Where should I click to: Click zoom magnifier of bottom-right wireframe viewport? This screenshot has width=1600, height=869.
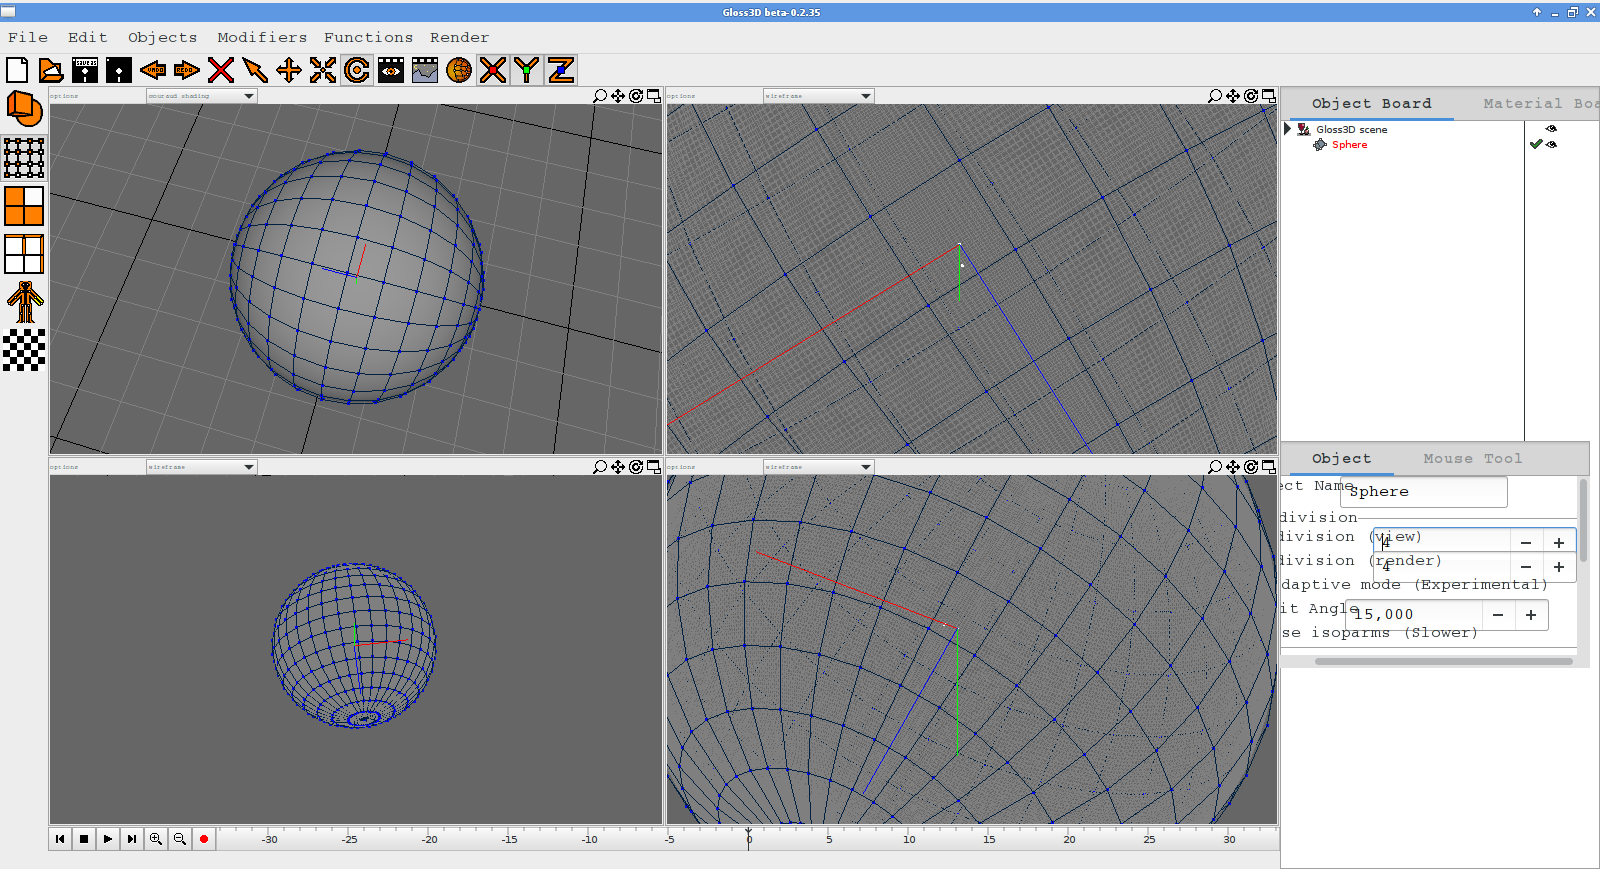click(x=1215, y=467)
